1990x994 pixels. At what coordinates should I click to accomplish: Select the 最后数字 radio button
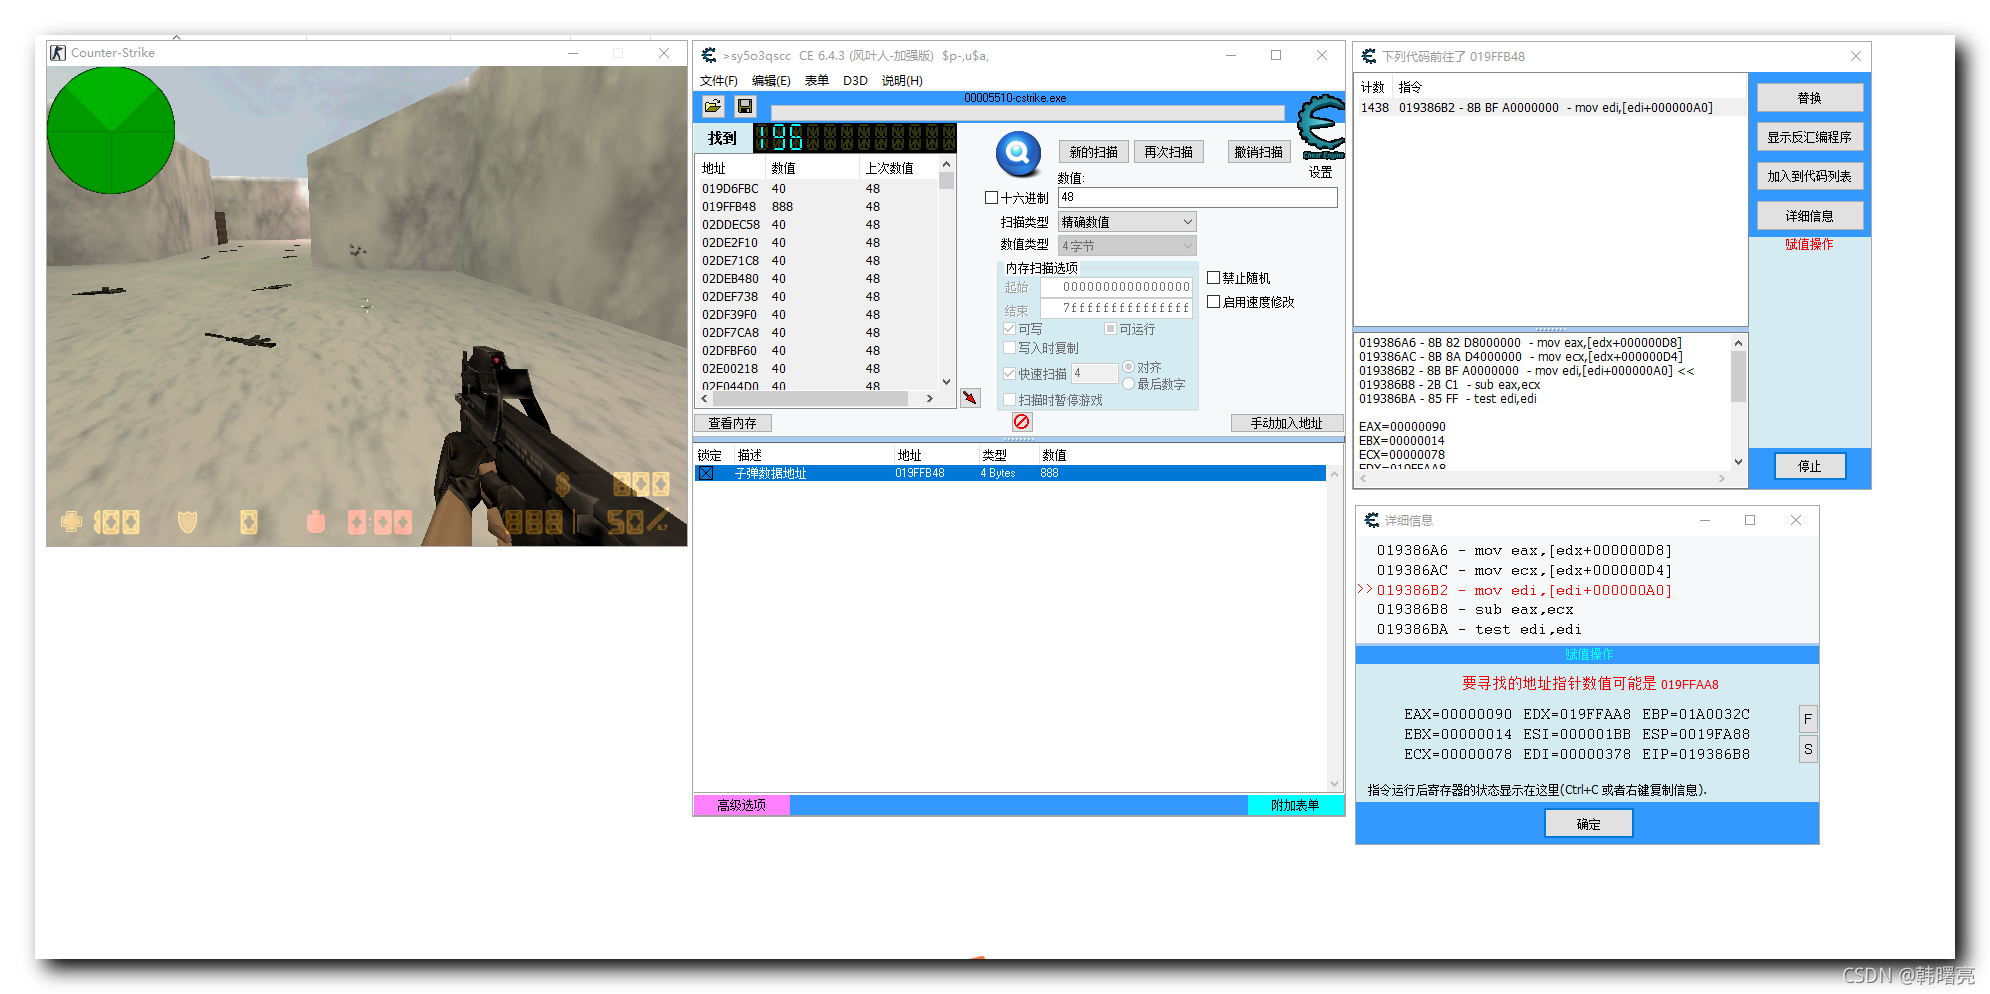1129,384
